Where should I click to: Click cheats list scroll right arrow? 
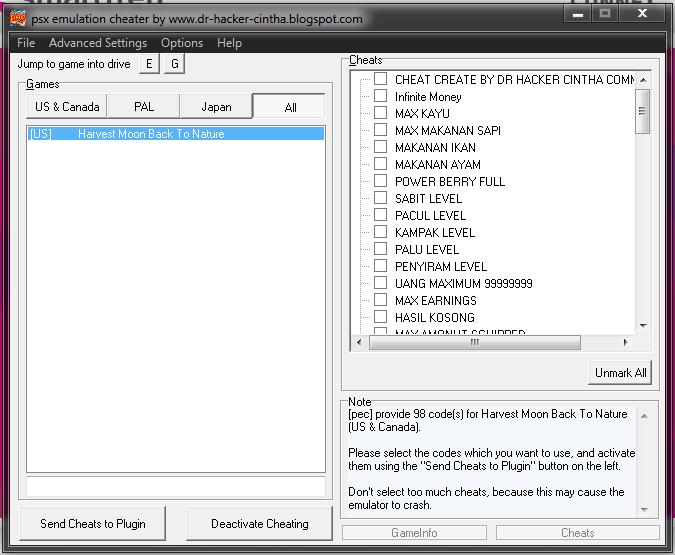coord(625,343)
